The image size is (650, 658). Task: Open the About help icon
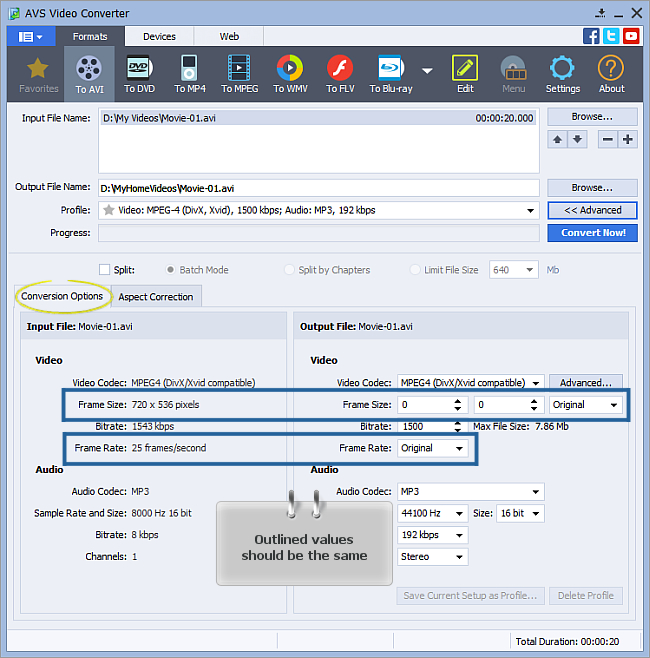611,75
